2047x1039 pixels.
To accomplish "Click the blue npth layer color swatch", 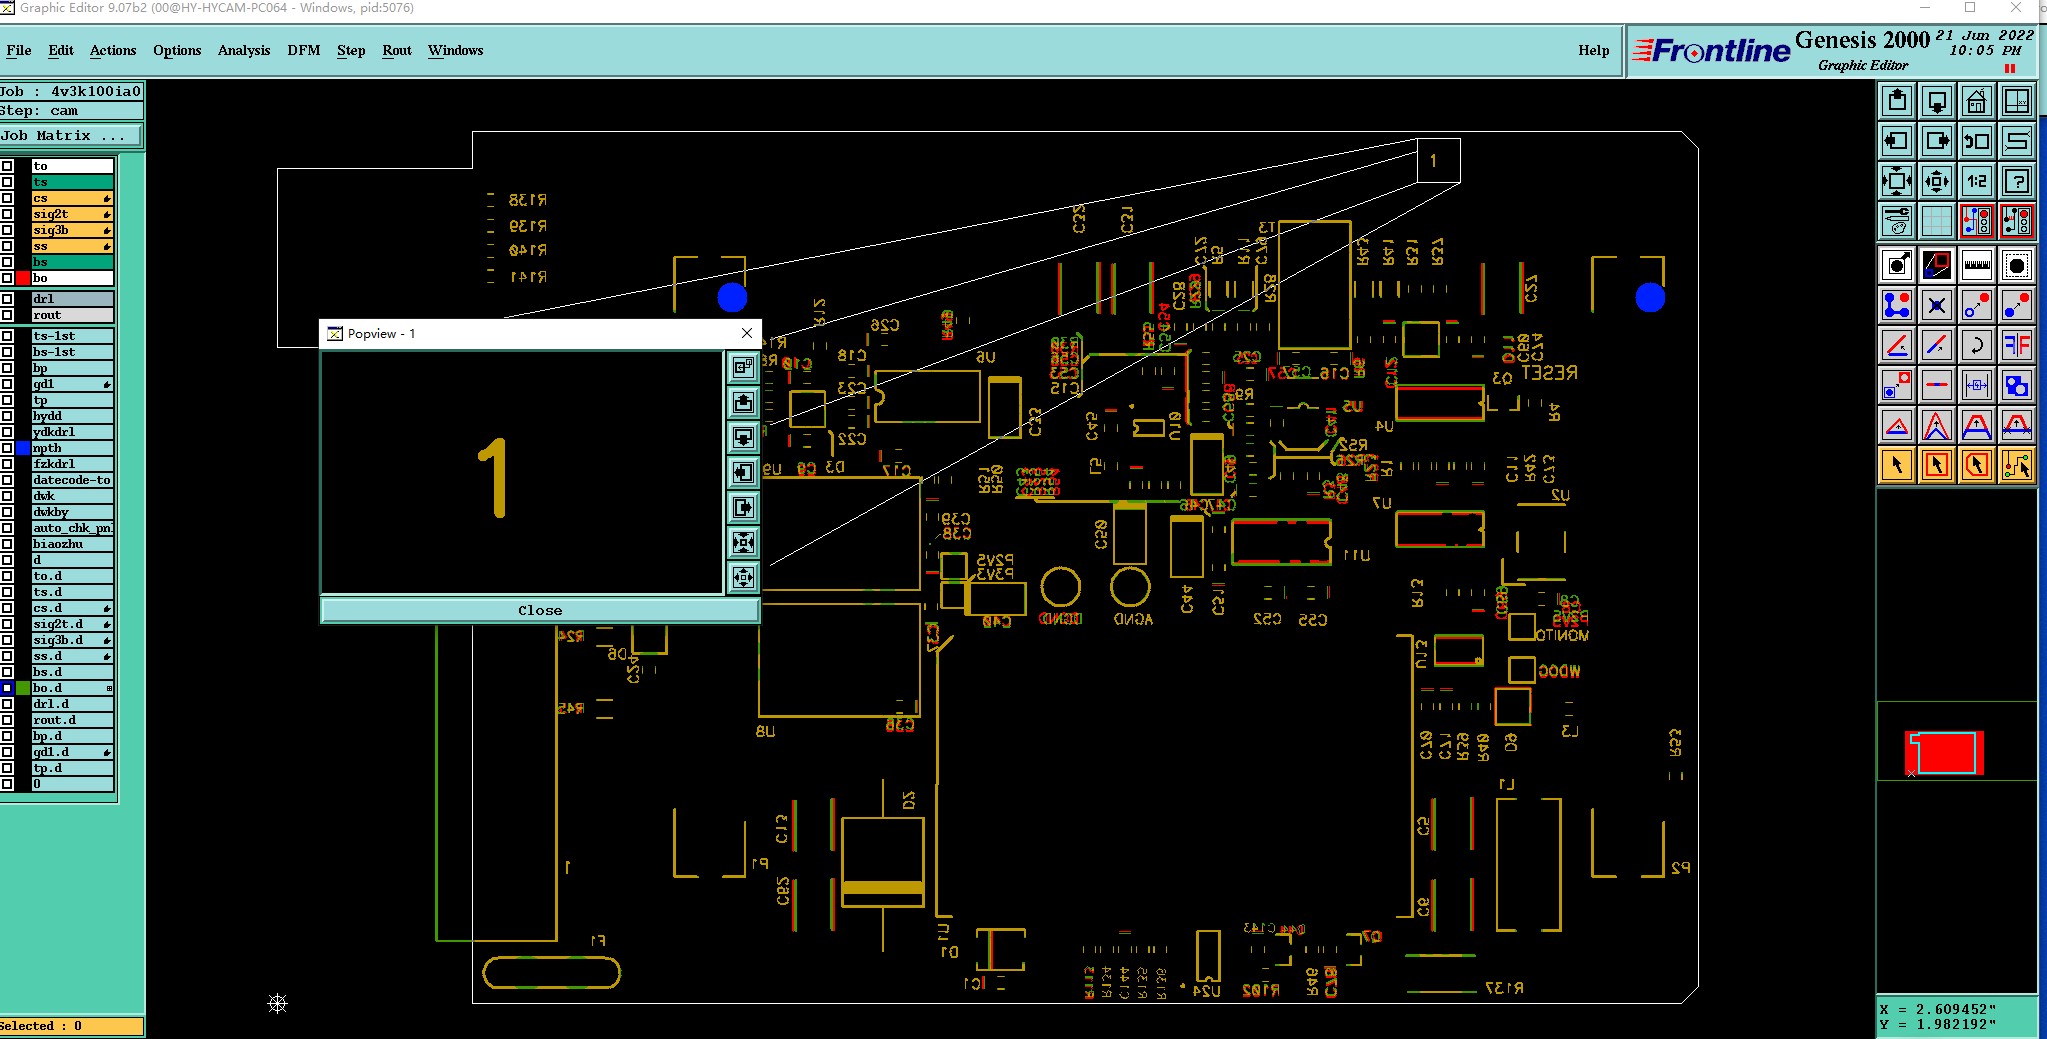I will [23, 448].
